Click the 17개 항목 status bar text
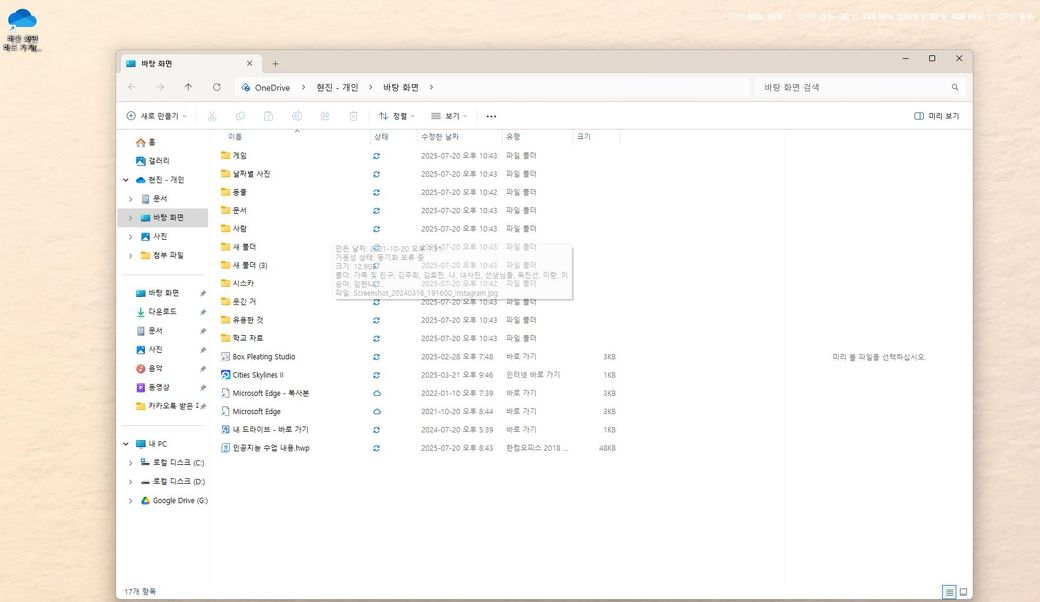This screenshot has height=602, width=1040. [140, 591]
